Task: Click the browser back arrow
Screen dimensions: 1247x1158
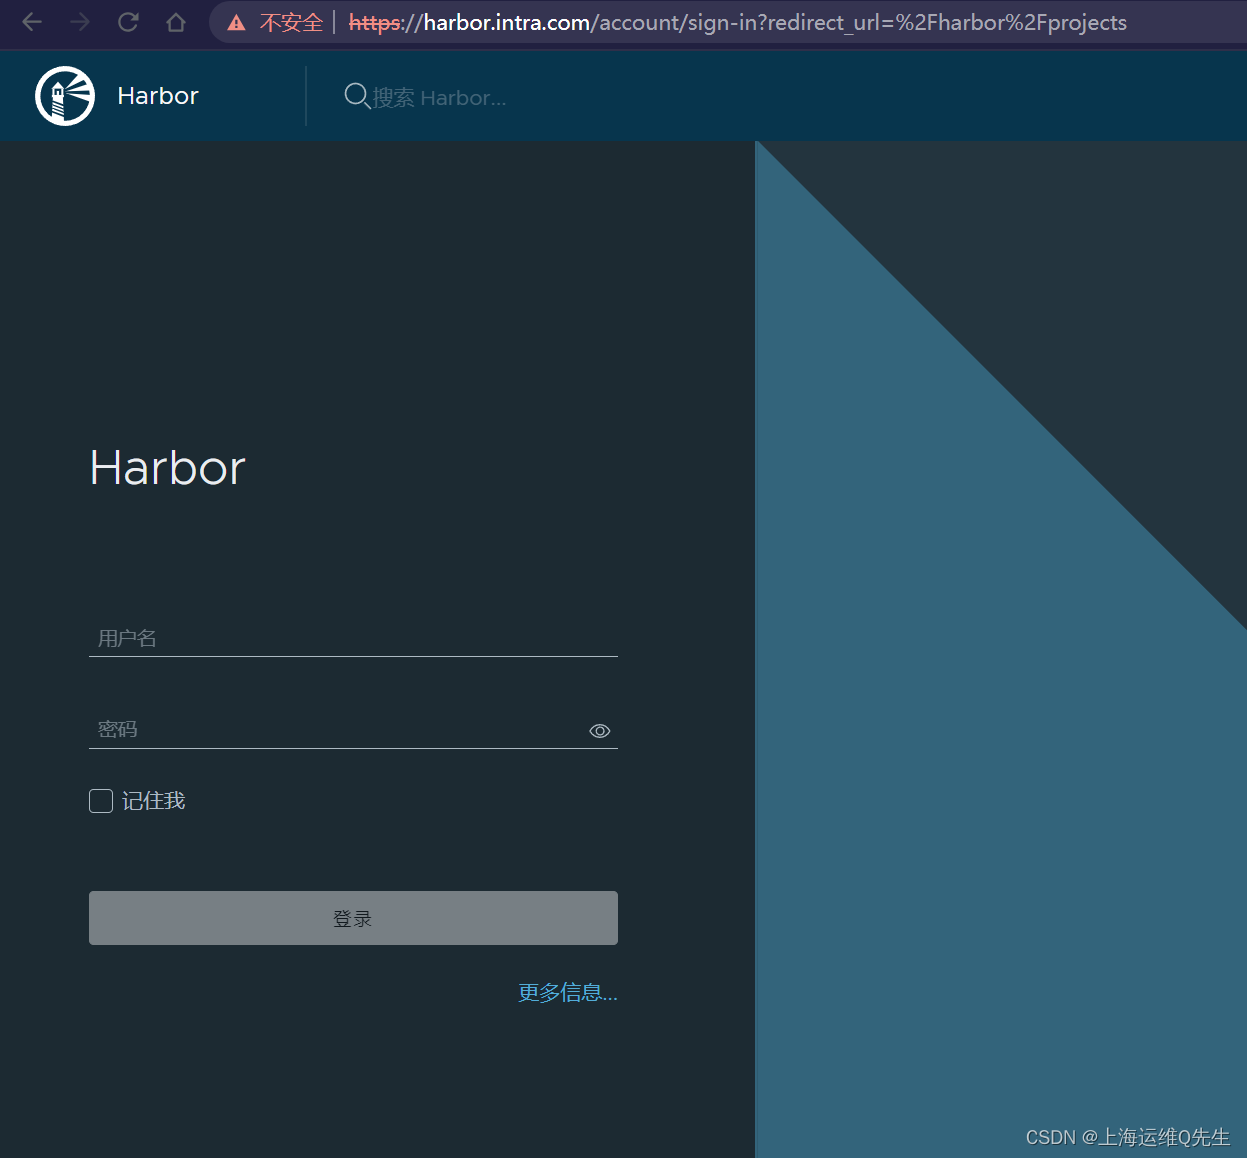Action: pyautogui.click(x=32, y=22)
